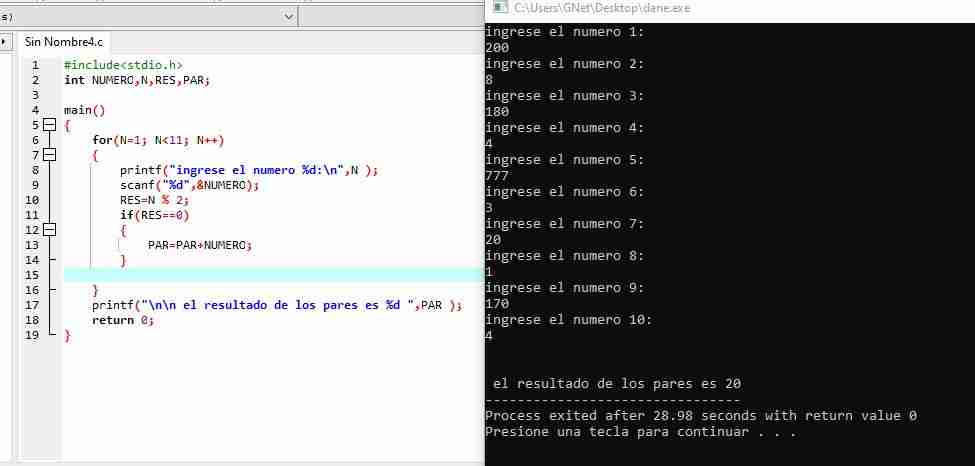Click the printf "ingrese el numero" line

249,170
